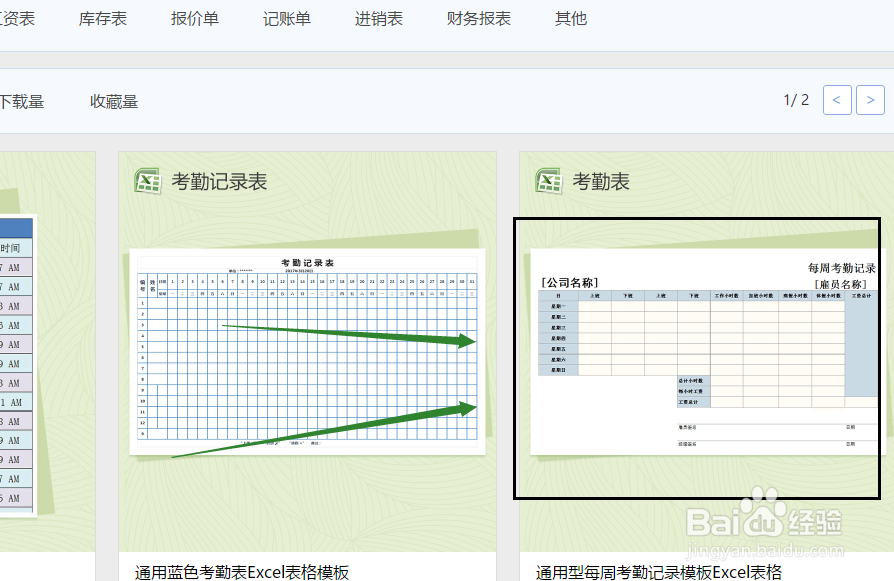Go to the next page of templates
This screenshot has width=894, height=581.
pyautogui.click(x=870, y=99)
